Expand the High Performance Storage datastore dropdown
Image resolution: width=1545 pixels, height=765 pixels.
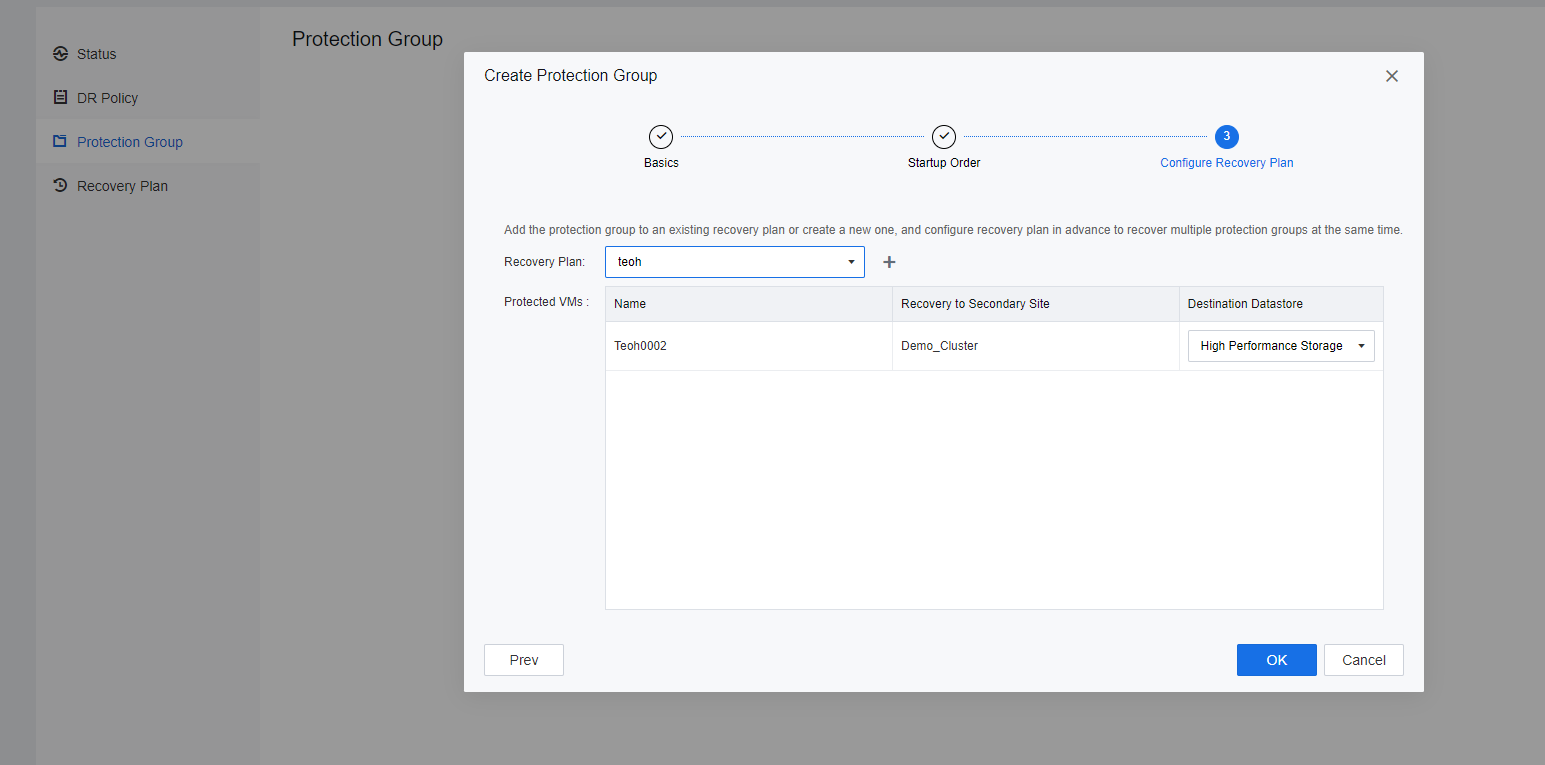(1280, 346)
